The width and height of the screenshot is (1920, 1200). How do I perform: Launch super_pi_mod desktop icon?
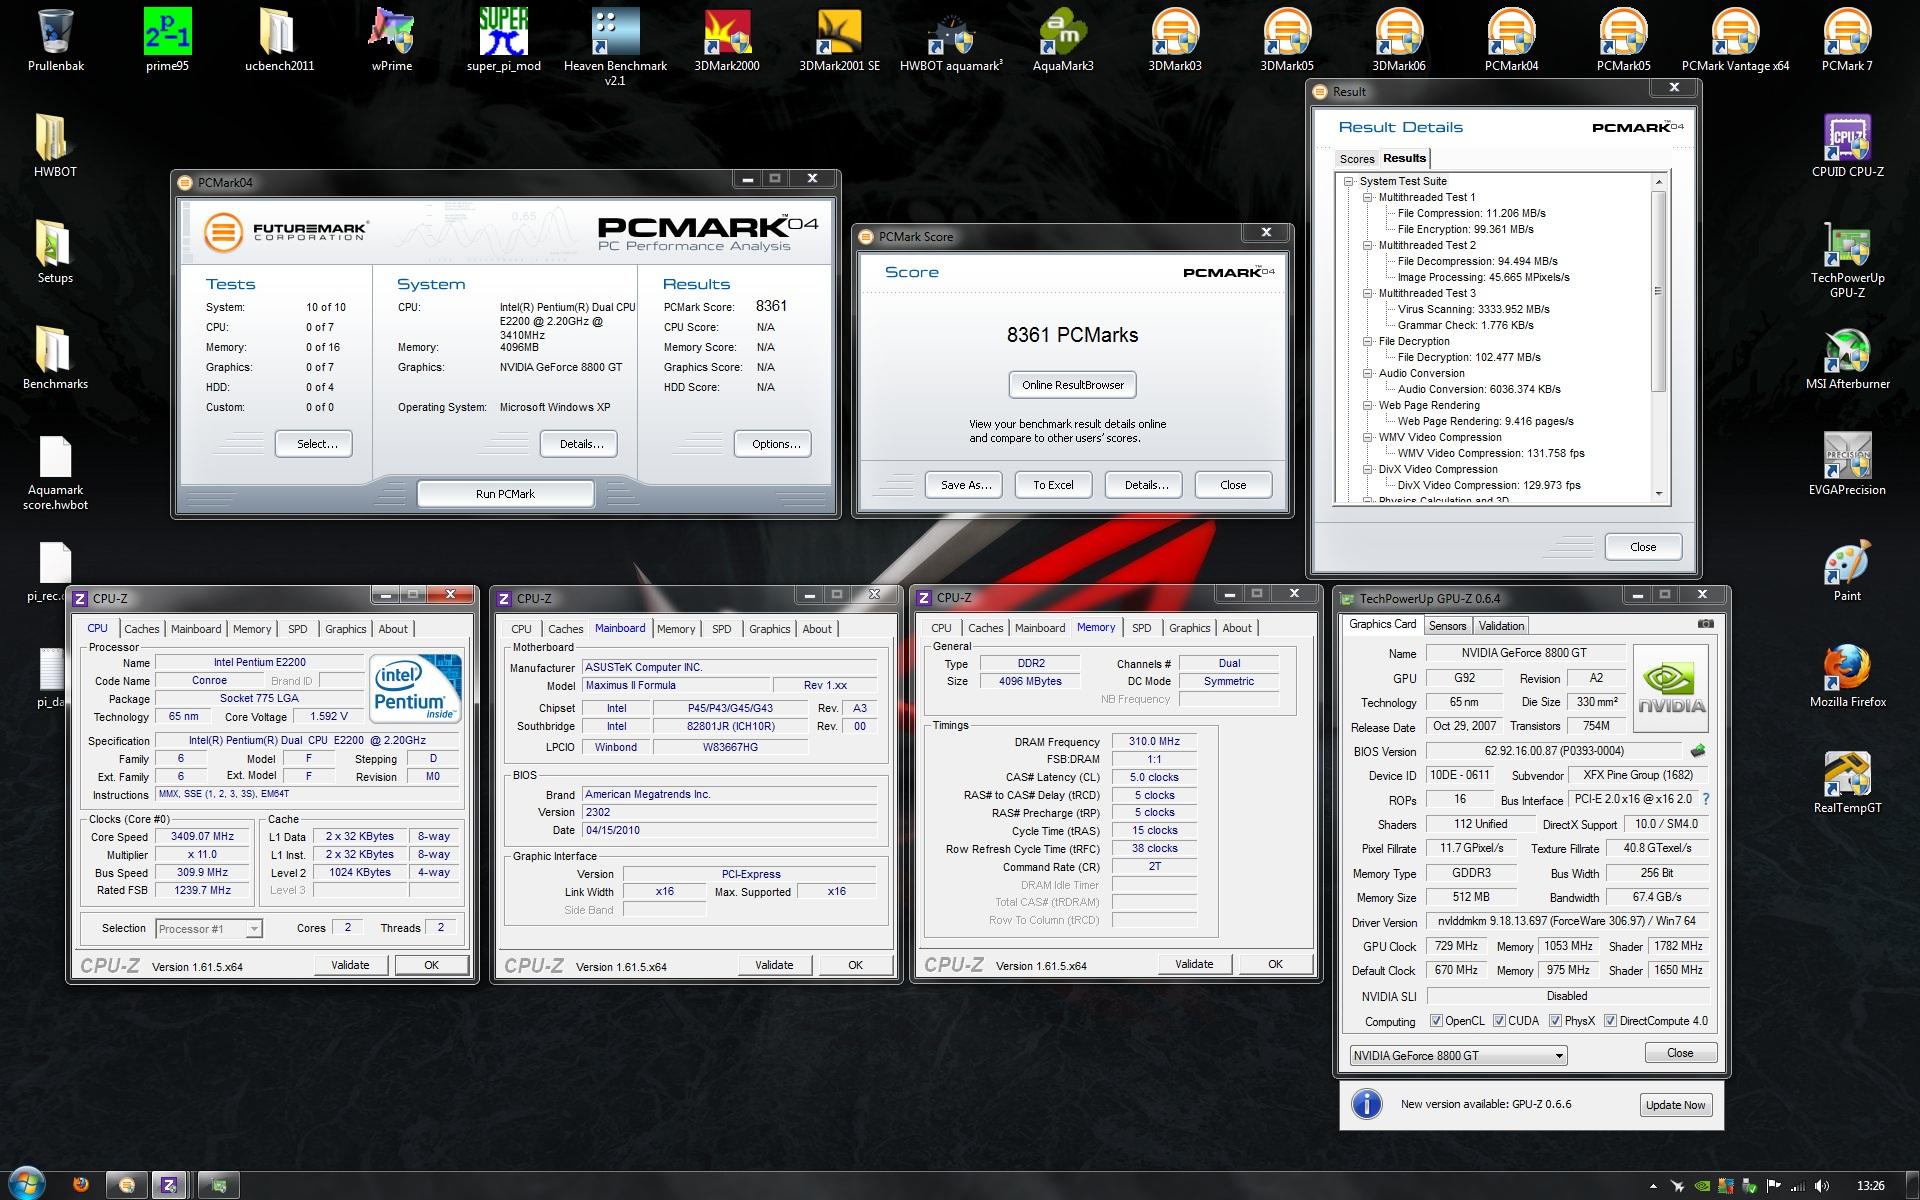pyautogui.click(x=503, y=40)
